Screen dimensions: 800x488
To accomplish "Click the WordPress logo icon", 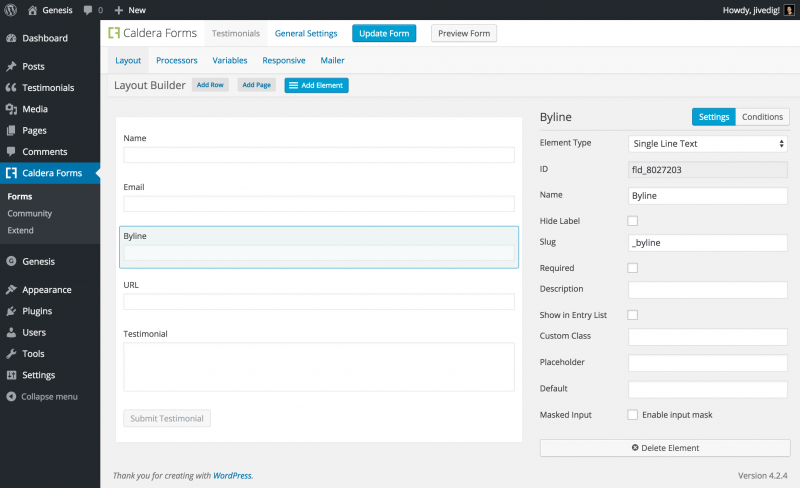I will tap(10, 10).
